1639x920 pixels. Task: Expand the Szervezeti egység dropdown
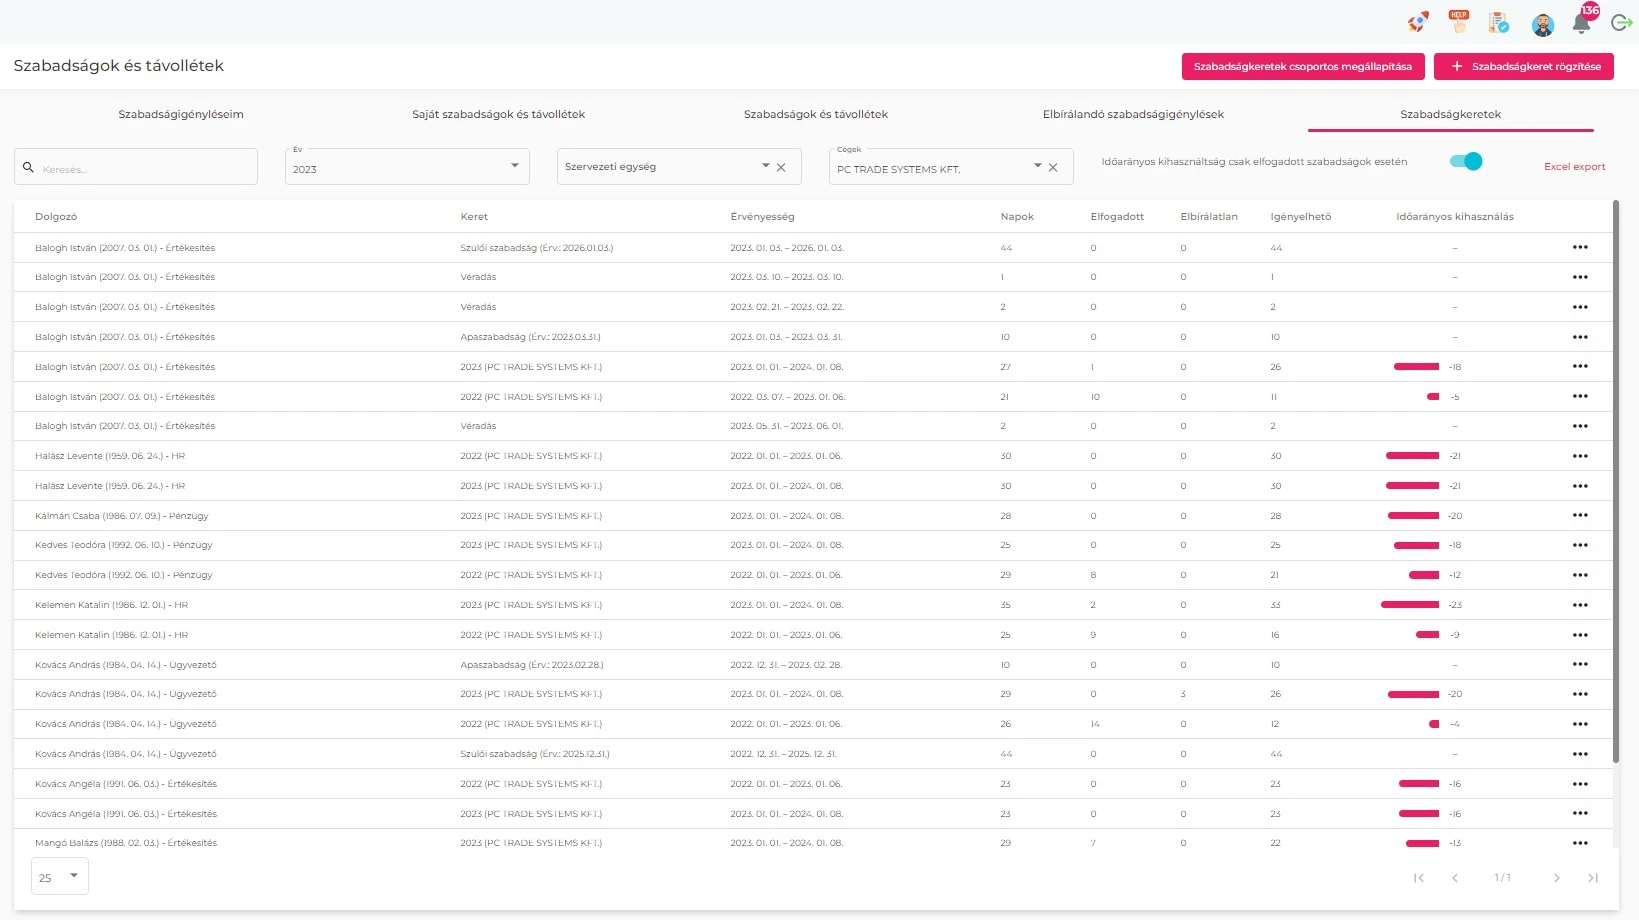pyautogui.click(x=765, y=166)
